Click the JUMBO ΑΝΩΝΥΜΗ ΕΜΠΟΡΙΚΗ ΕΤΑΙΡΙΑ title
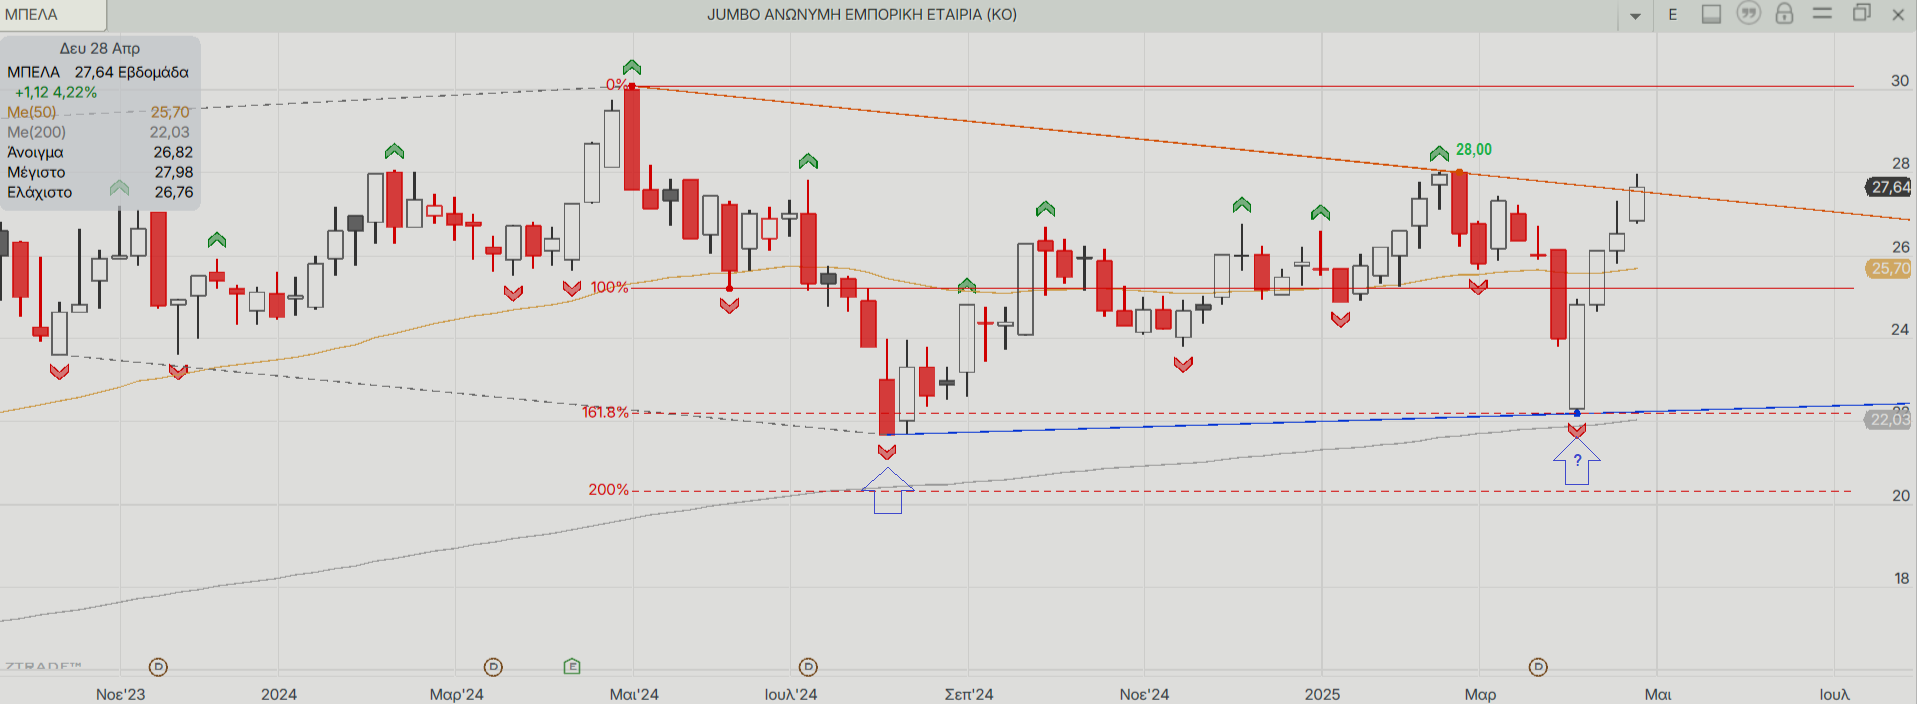The width and height of the screenshot is (1917, 704). coord(862,14)
